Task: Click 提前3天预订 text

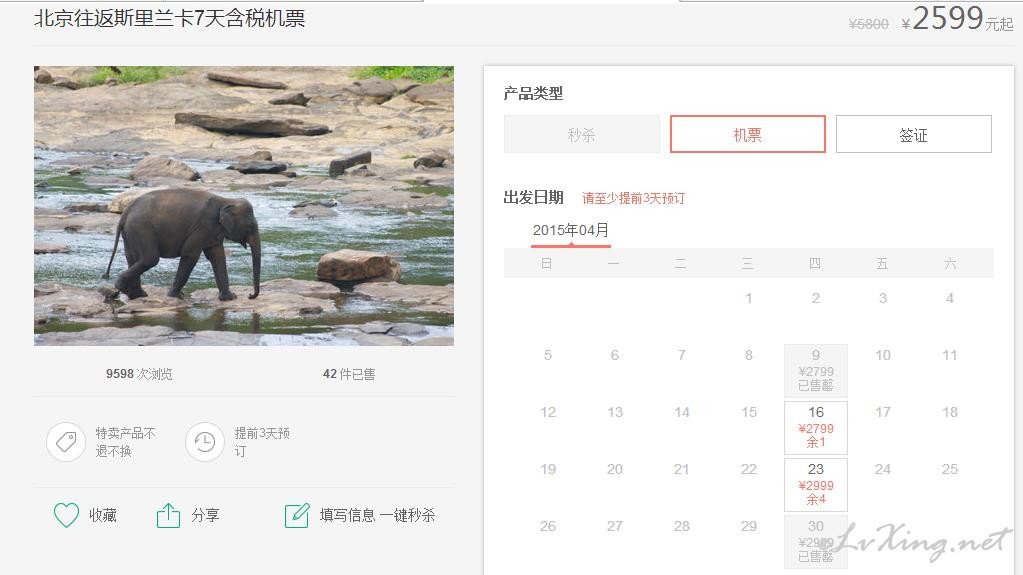Action: point(262,442)
